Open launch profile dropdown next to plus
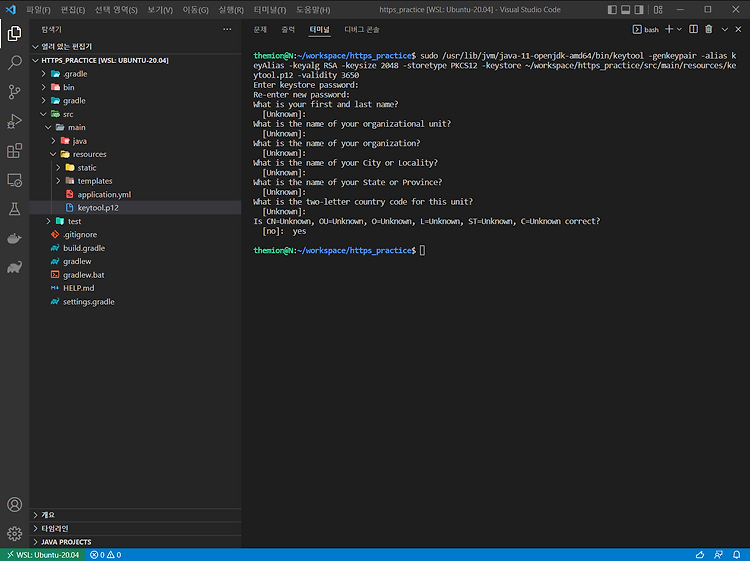The height and width of the screenshot is (561, 750). coord(679,30)
